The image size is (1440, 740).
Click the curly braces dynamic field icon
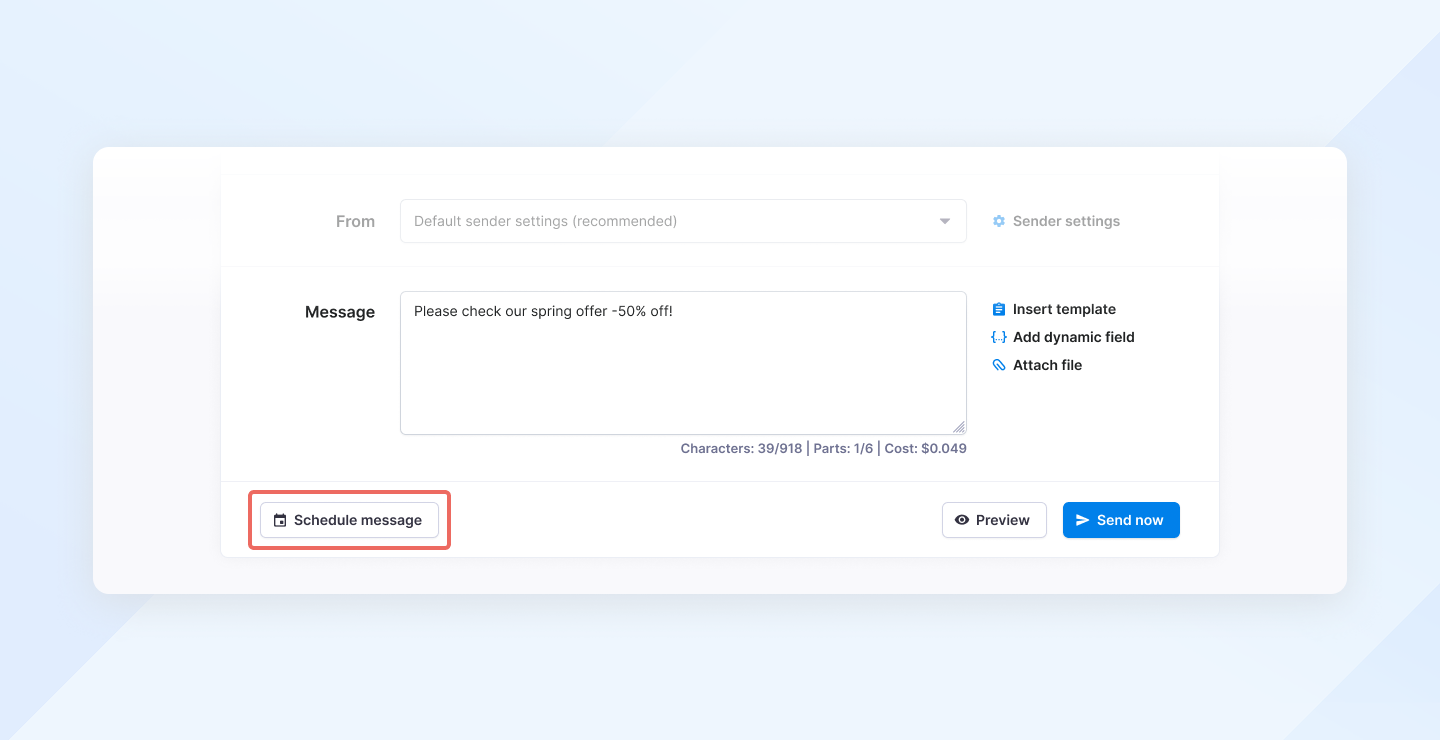(998, 338)
